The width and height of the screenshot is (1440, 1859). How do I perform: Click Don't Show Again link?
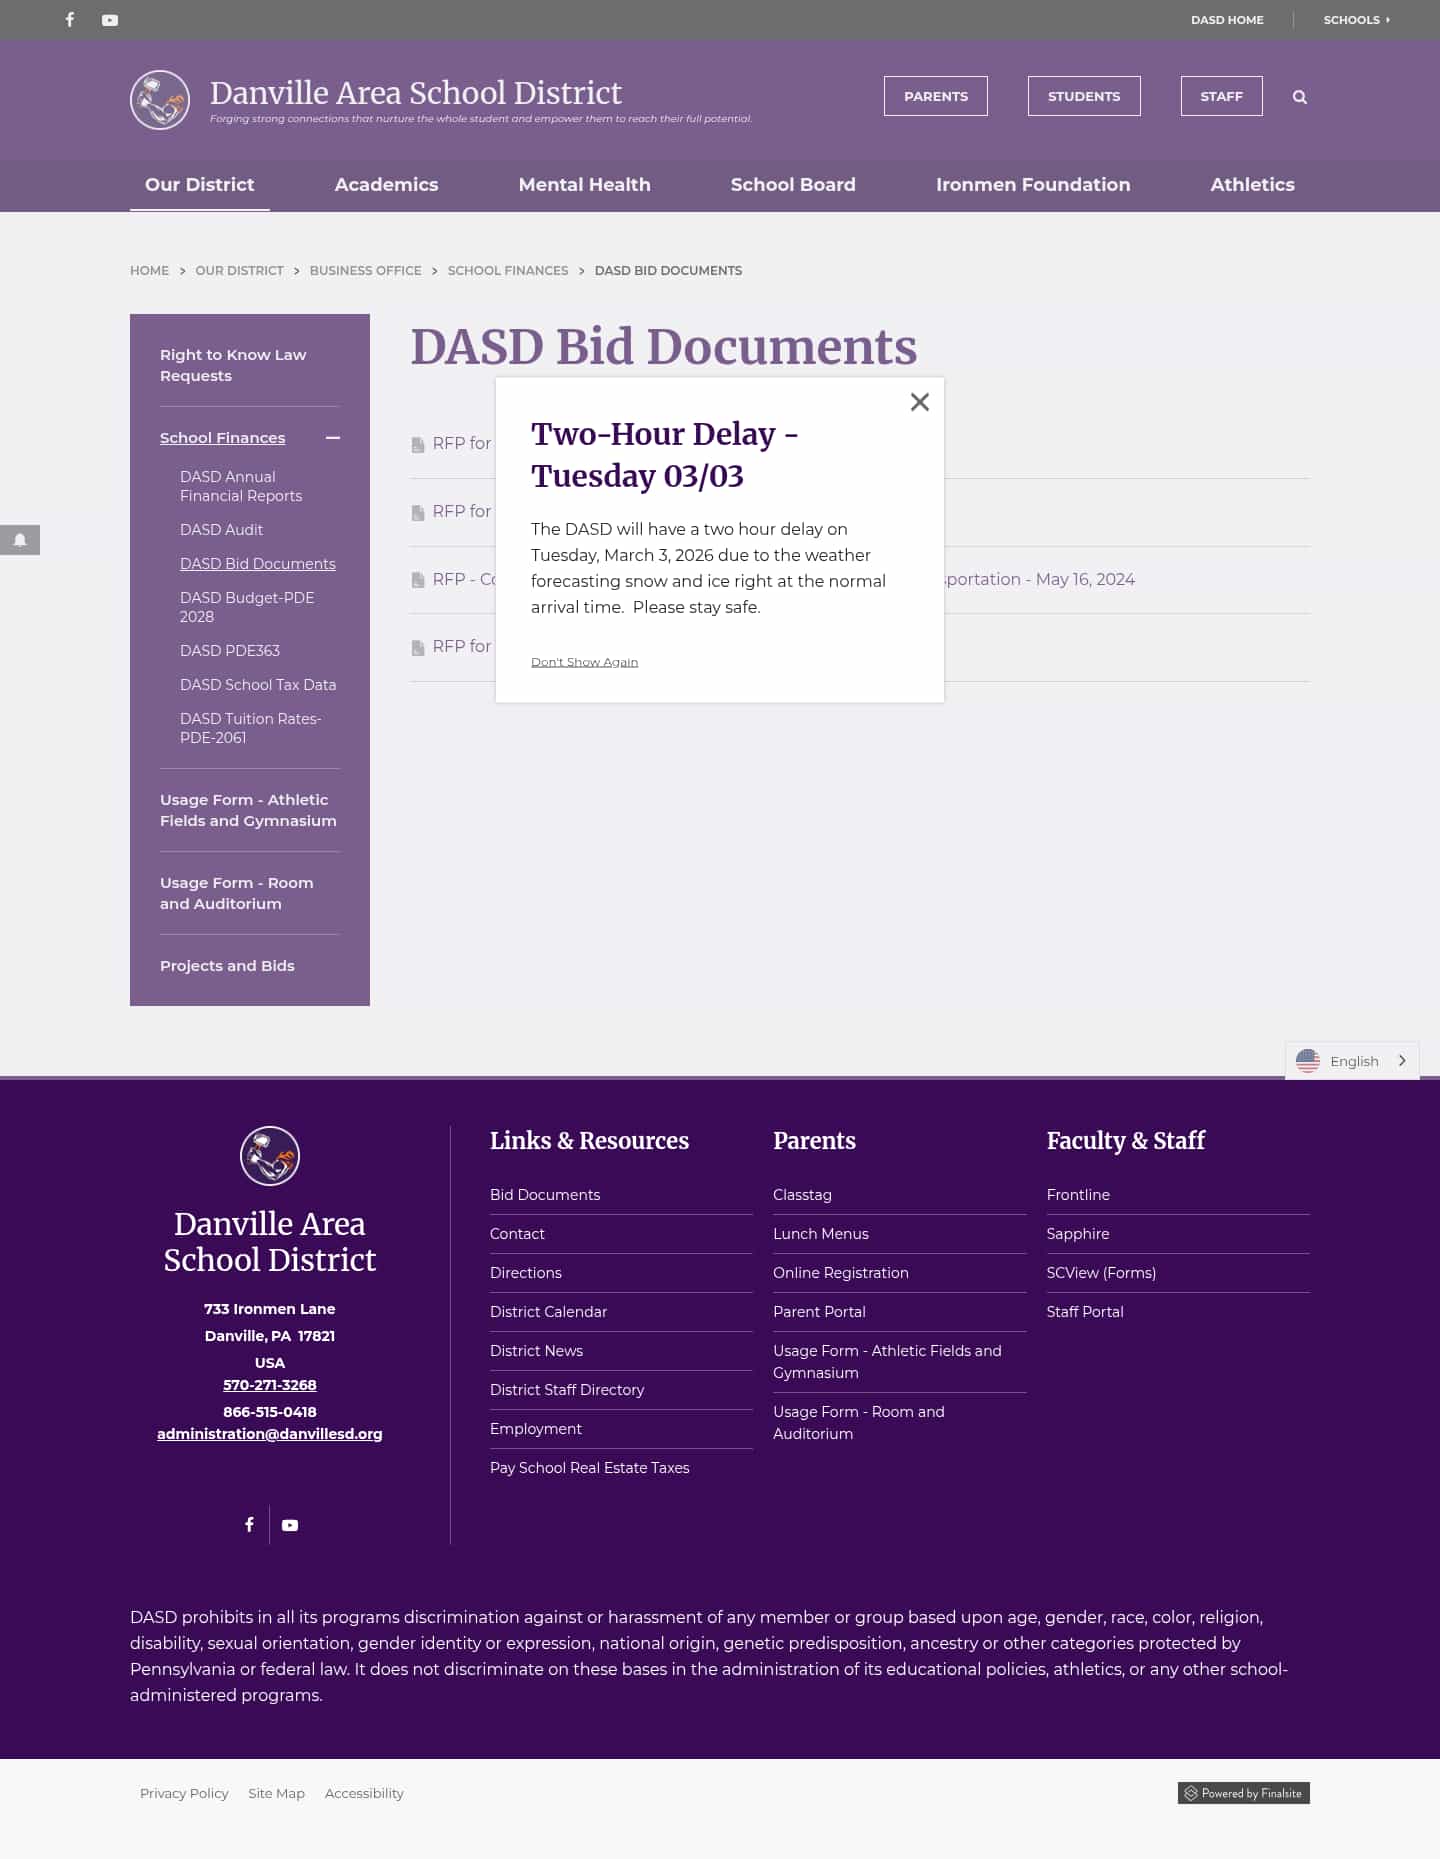click(584, 662)
